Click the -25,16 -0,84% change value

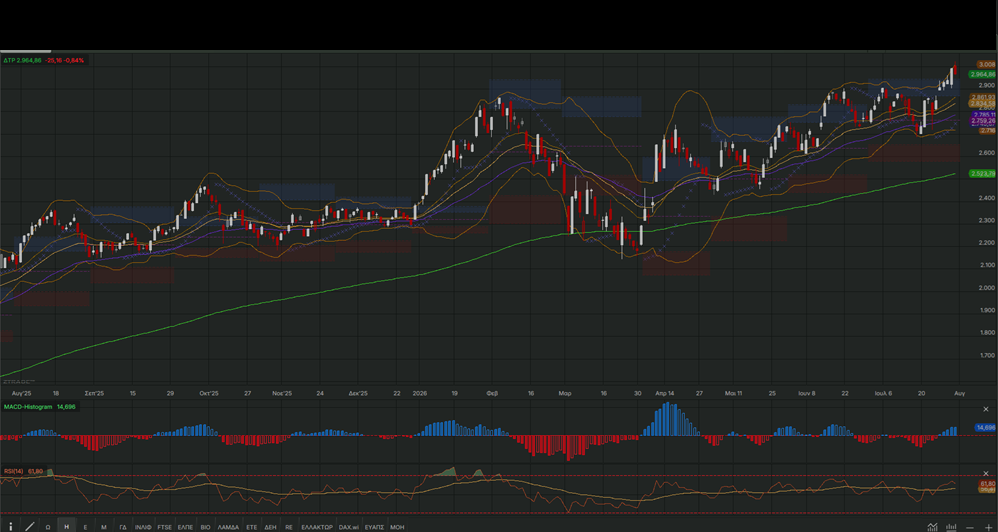click(x=65, y=60)
